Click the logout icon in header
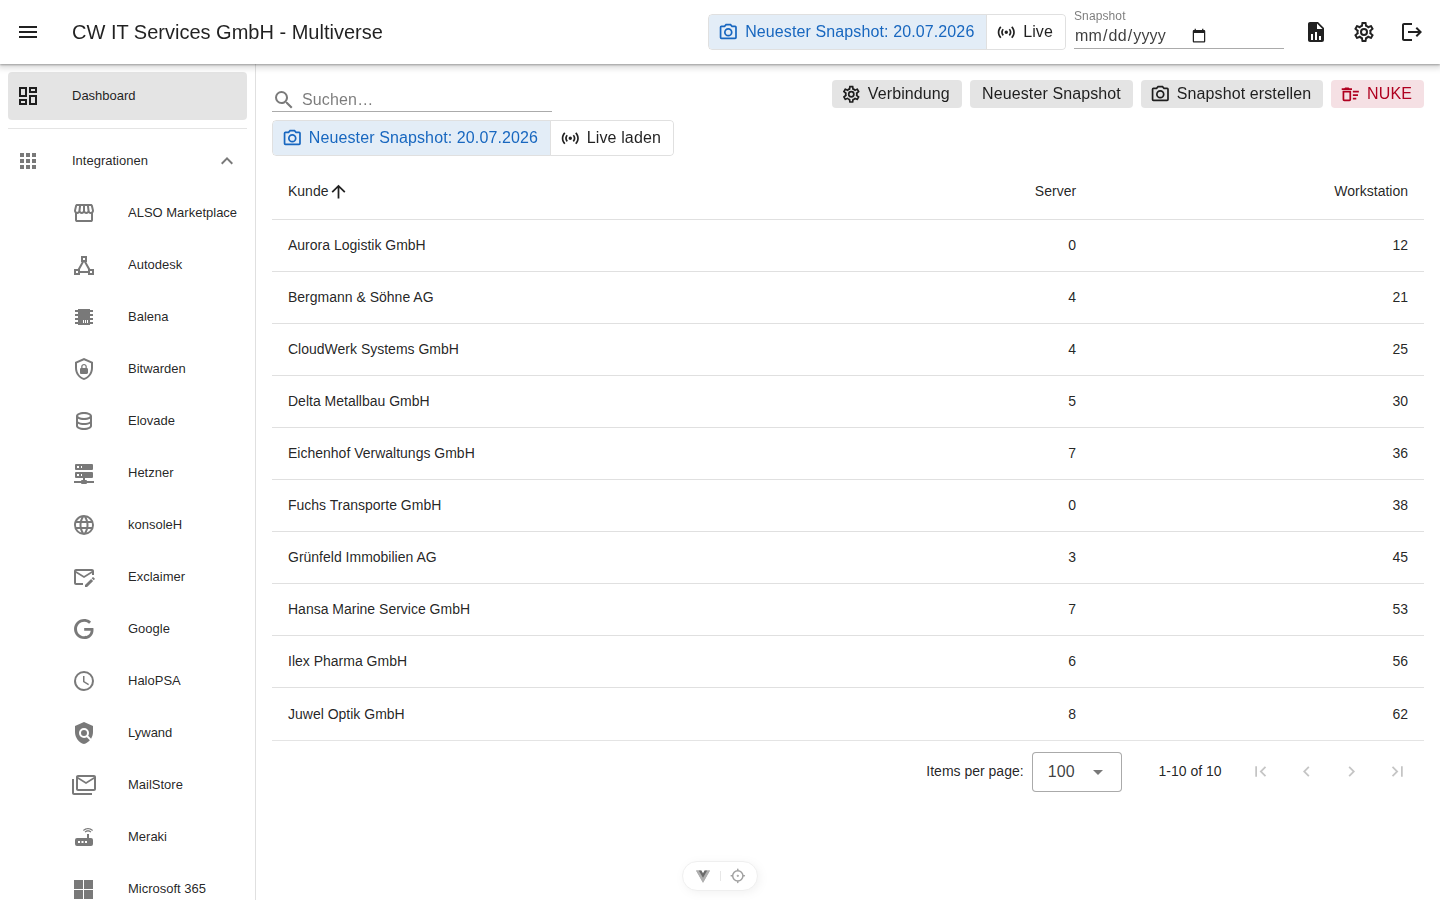 tap(1412, 32)
